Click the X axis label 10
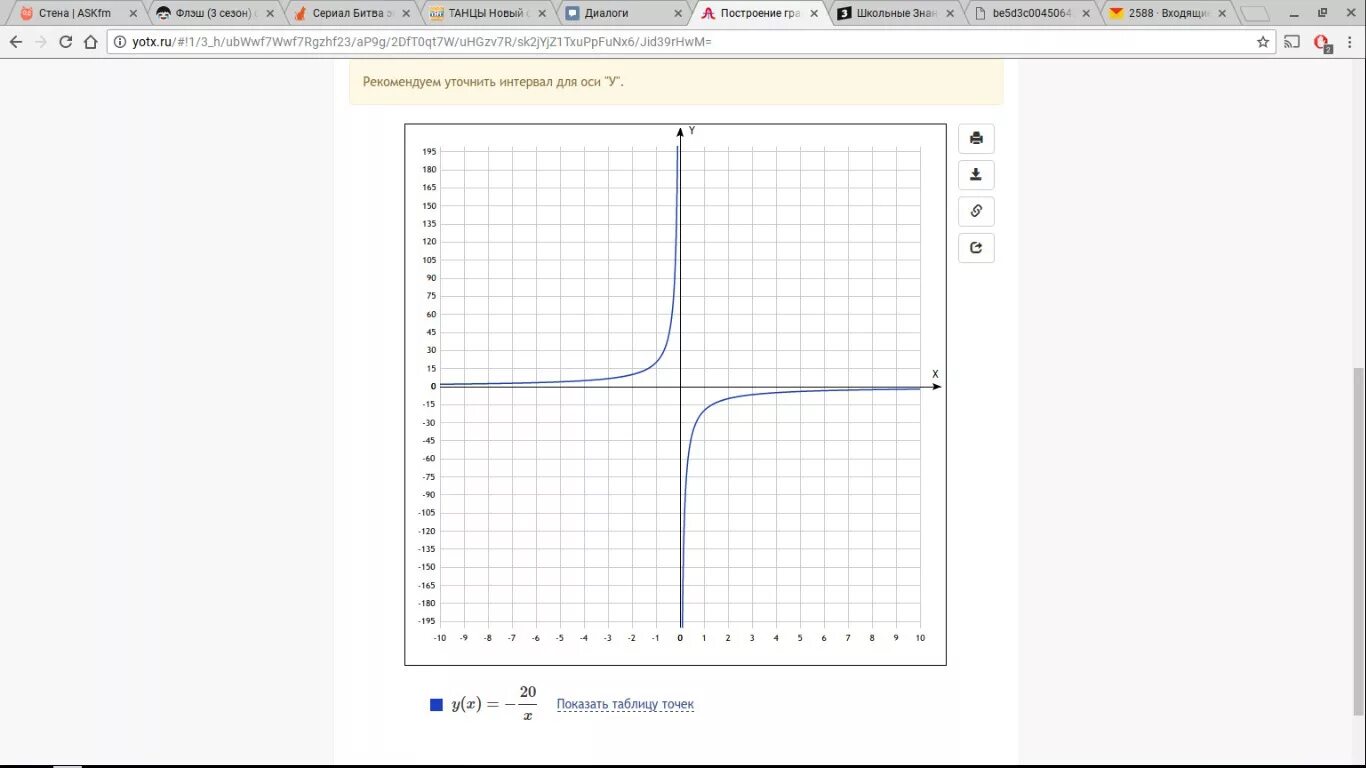This screenshot has width=1366, height=768. click(920, 638)
